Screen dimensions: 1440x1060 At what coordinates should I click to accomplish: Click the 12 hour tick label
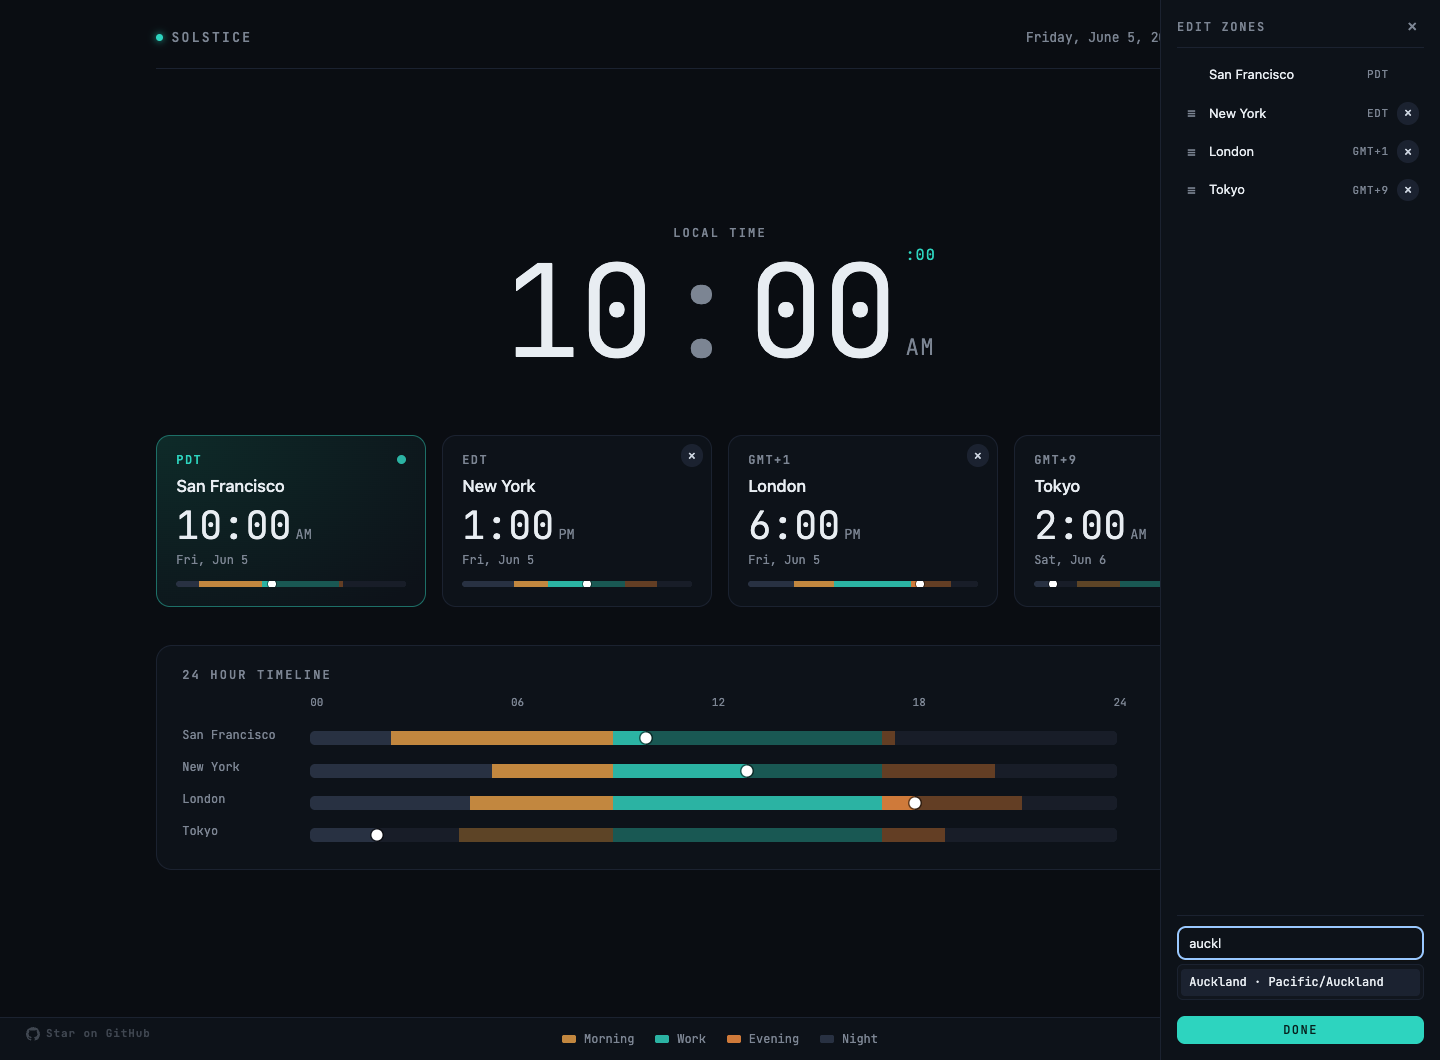click(x=718, y=703)
